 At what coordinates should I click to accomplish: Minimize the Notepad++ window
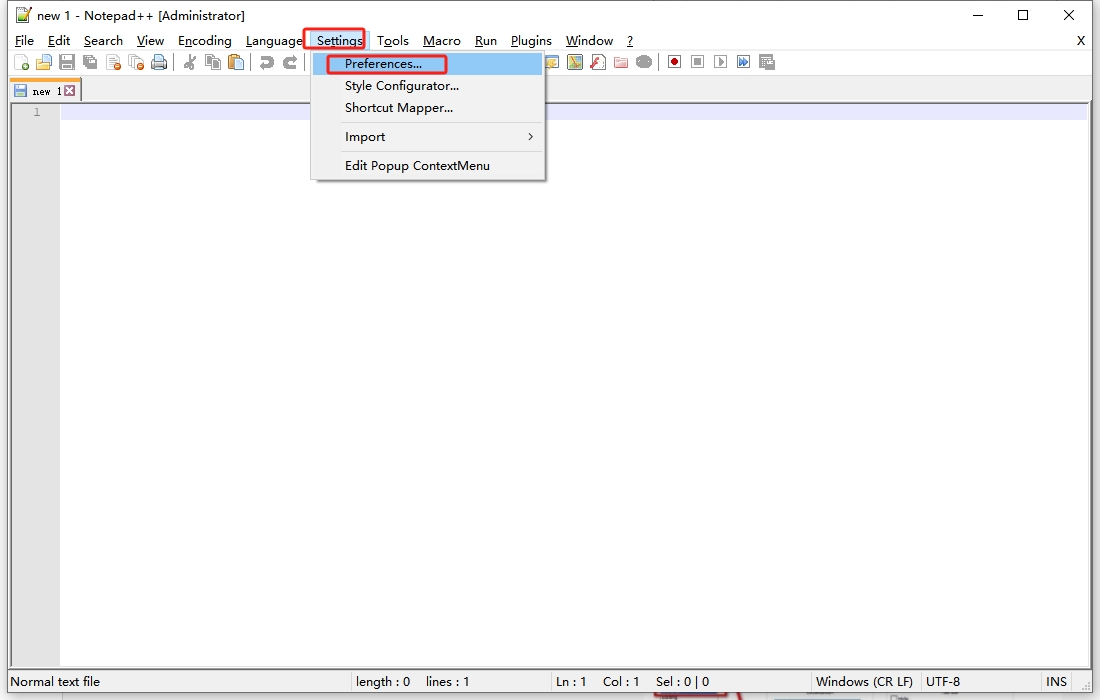[x=978, y=15]
